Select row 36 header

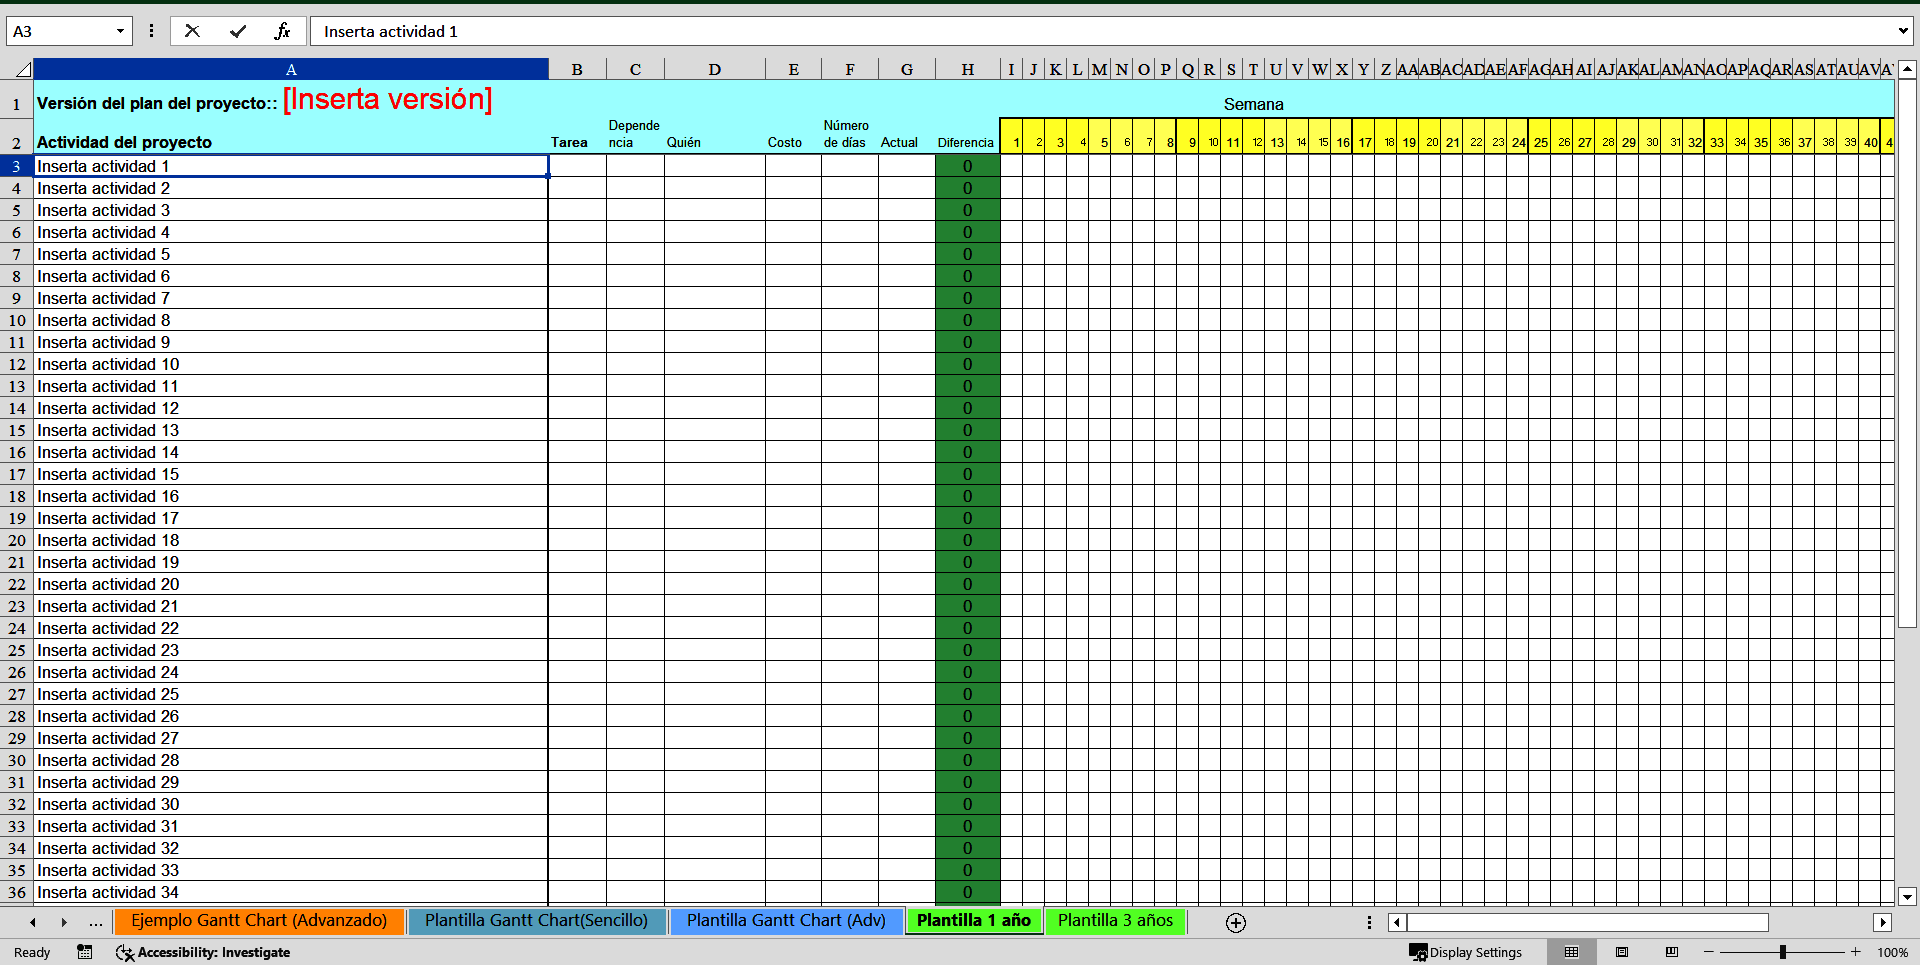pos(17,893)
